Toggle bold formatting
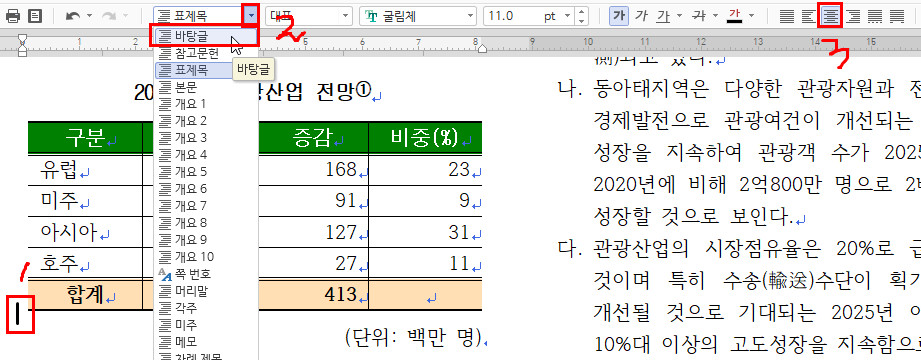 click(618, 16)
